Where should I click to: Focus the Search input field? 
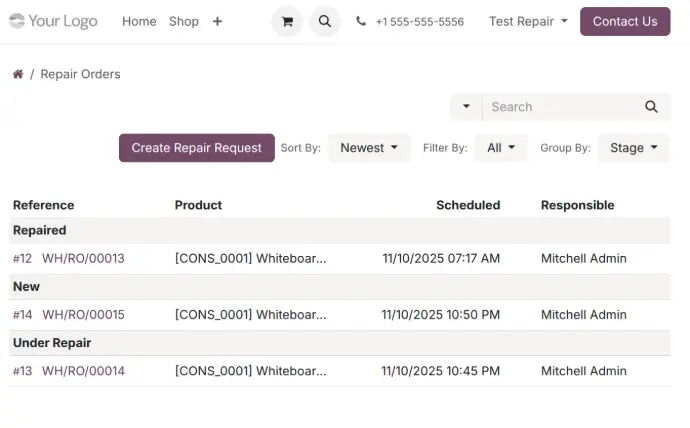tap(560, 107)
